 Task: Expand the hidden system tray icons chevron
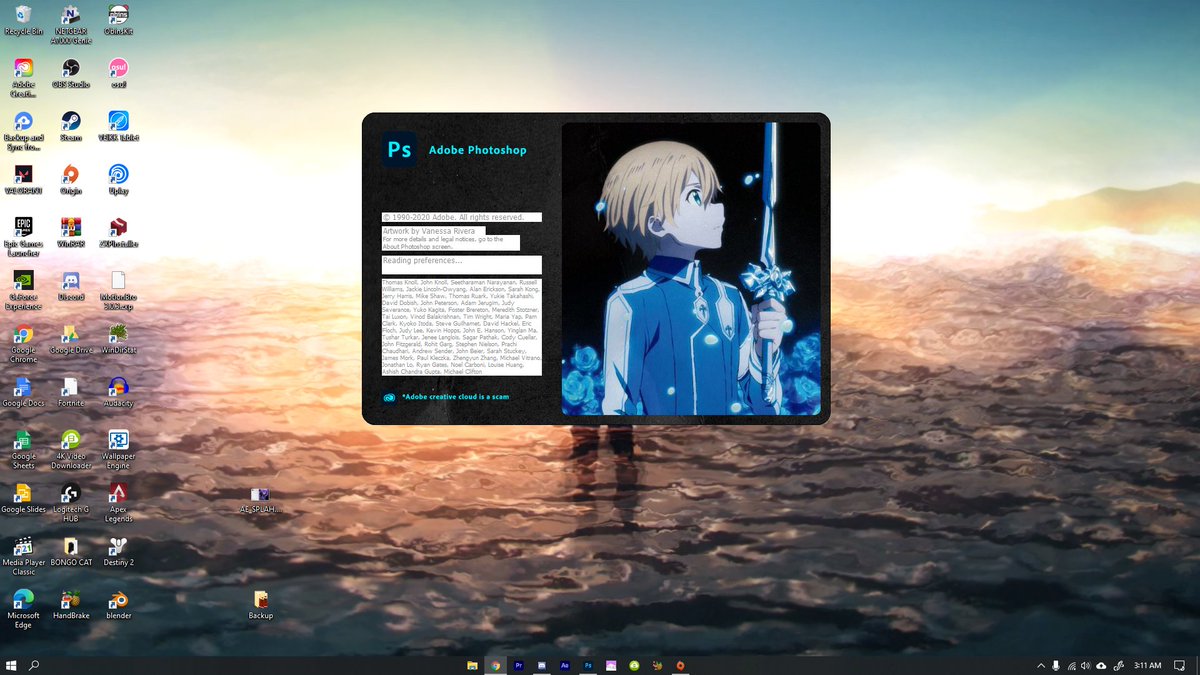[1040, 665]
